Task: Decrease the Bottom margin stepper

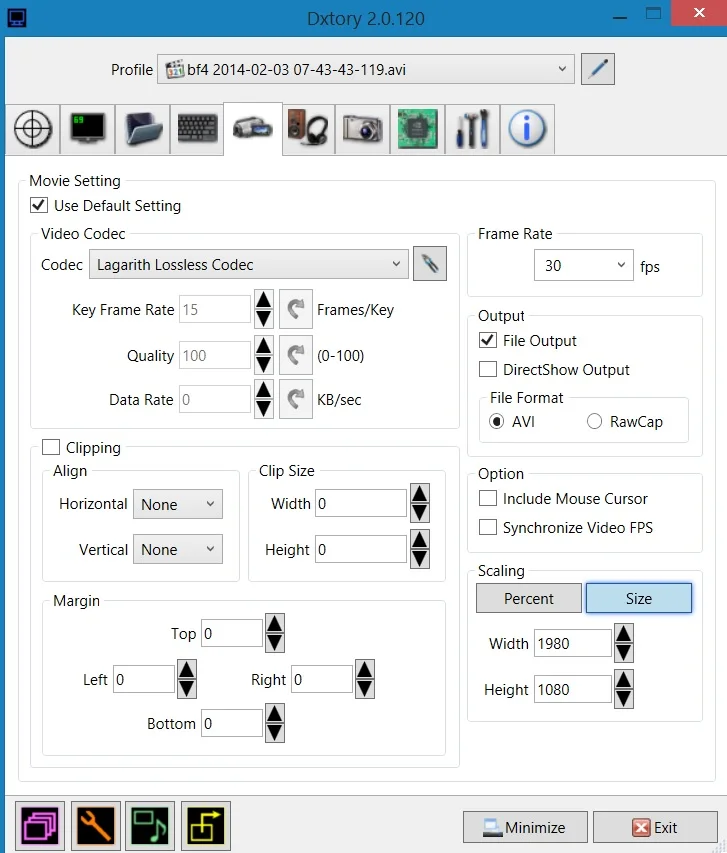Action: pyautogui.click(x=275, y=733)
